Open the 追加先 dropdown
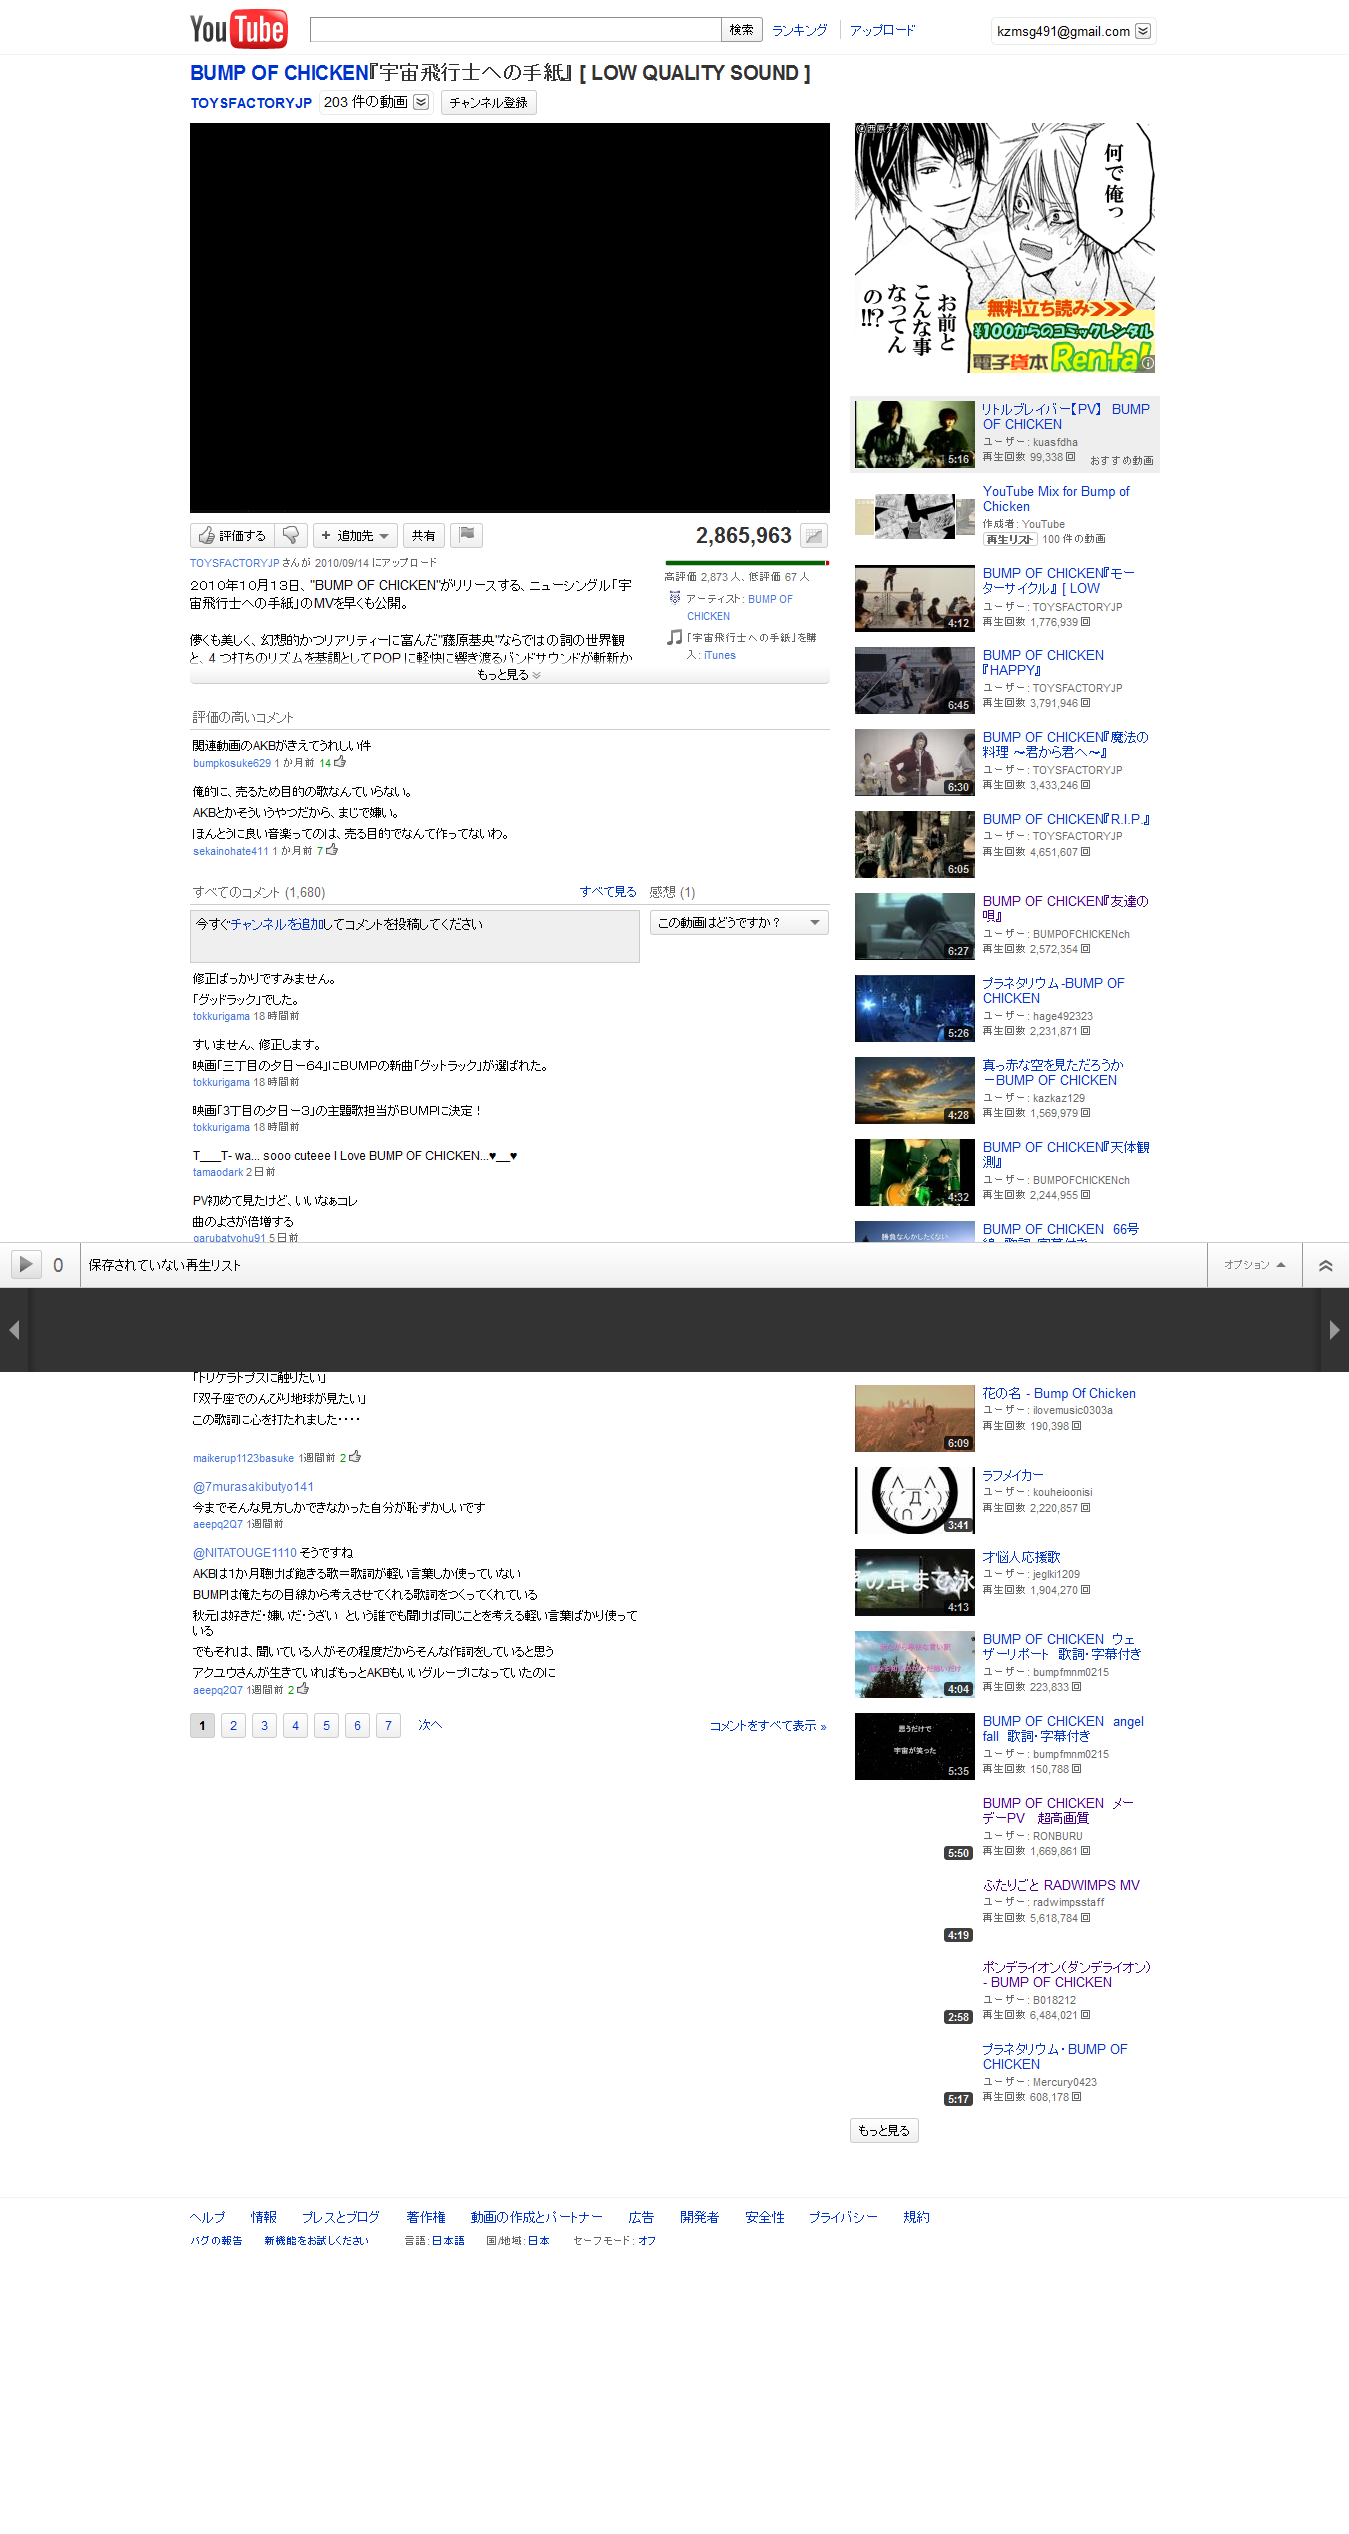Screen dimensions: 1349x2534 [355, 536]
